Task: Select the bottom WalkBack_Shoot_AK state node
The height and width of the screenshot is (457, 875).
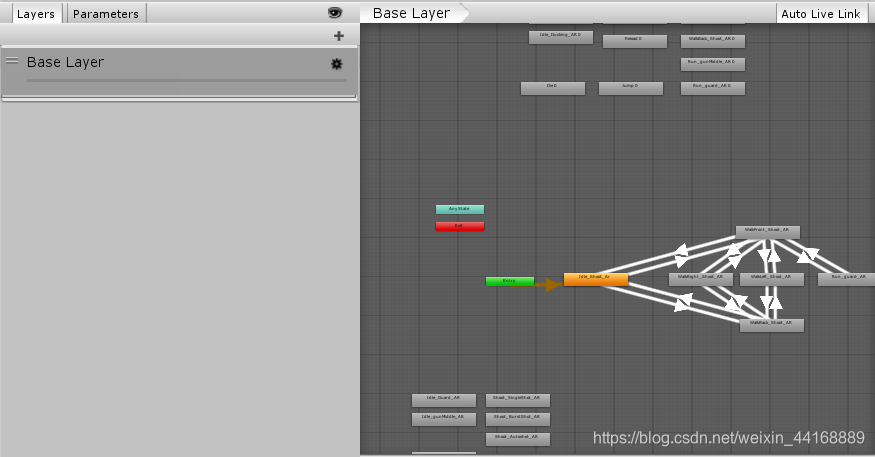Action: pyautogui.click(x=771, y=325)
